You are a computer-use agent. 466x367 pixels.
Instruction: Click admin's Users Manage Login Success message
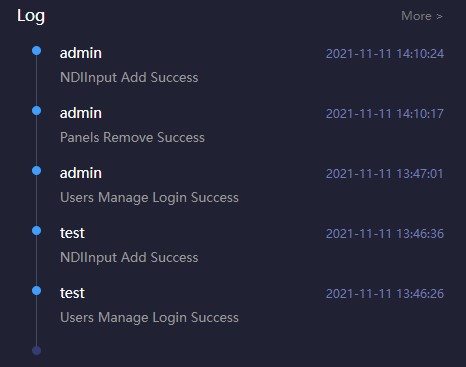pos(149,198)
